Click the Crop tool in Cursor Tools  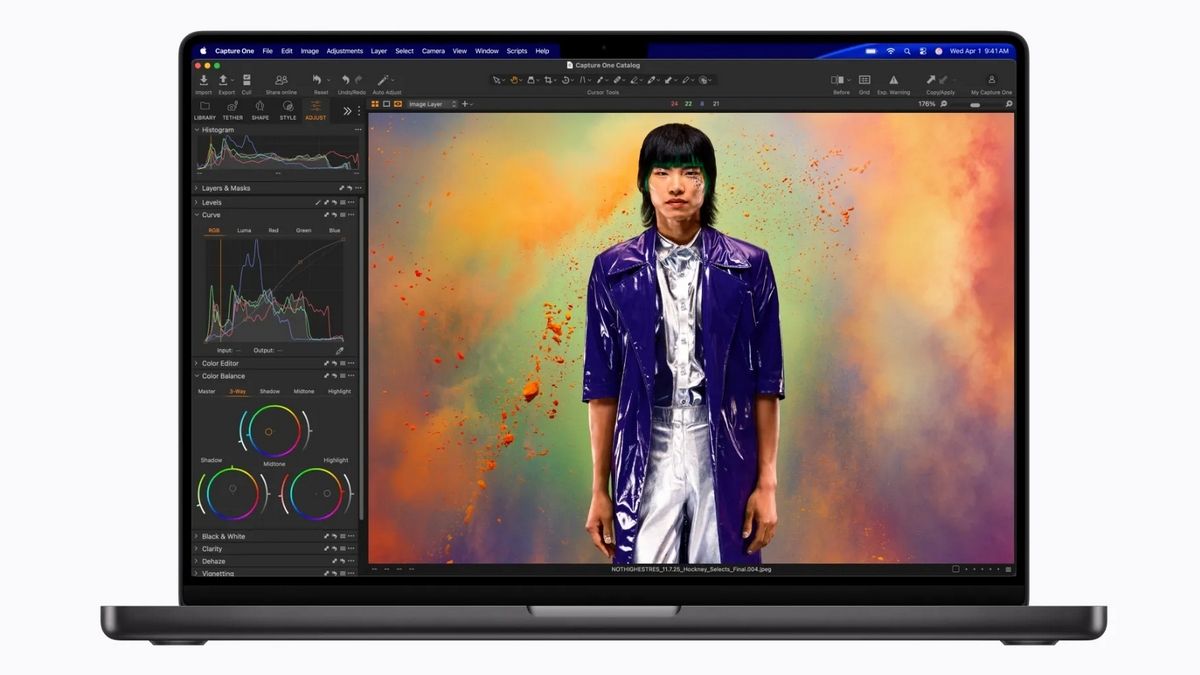[x=548, y=81]
